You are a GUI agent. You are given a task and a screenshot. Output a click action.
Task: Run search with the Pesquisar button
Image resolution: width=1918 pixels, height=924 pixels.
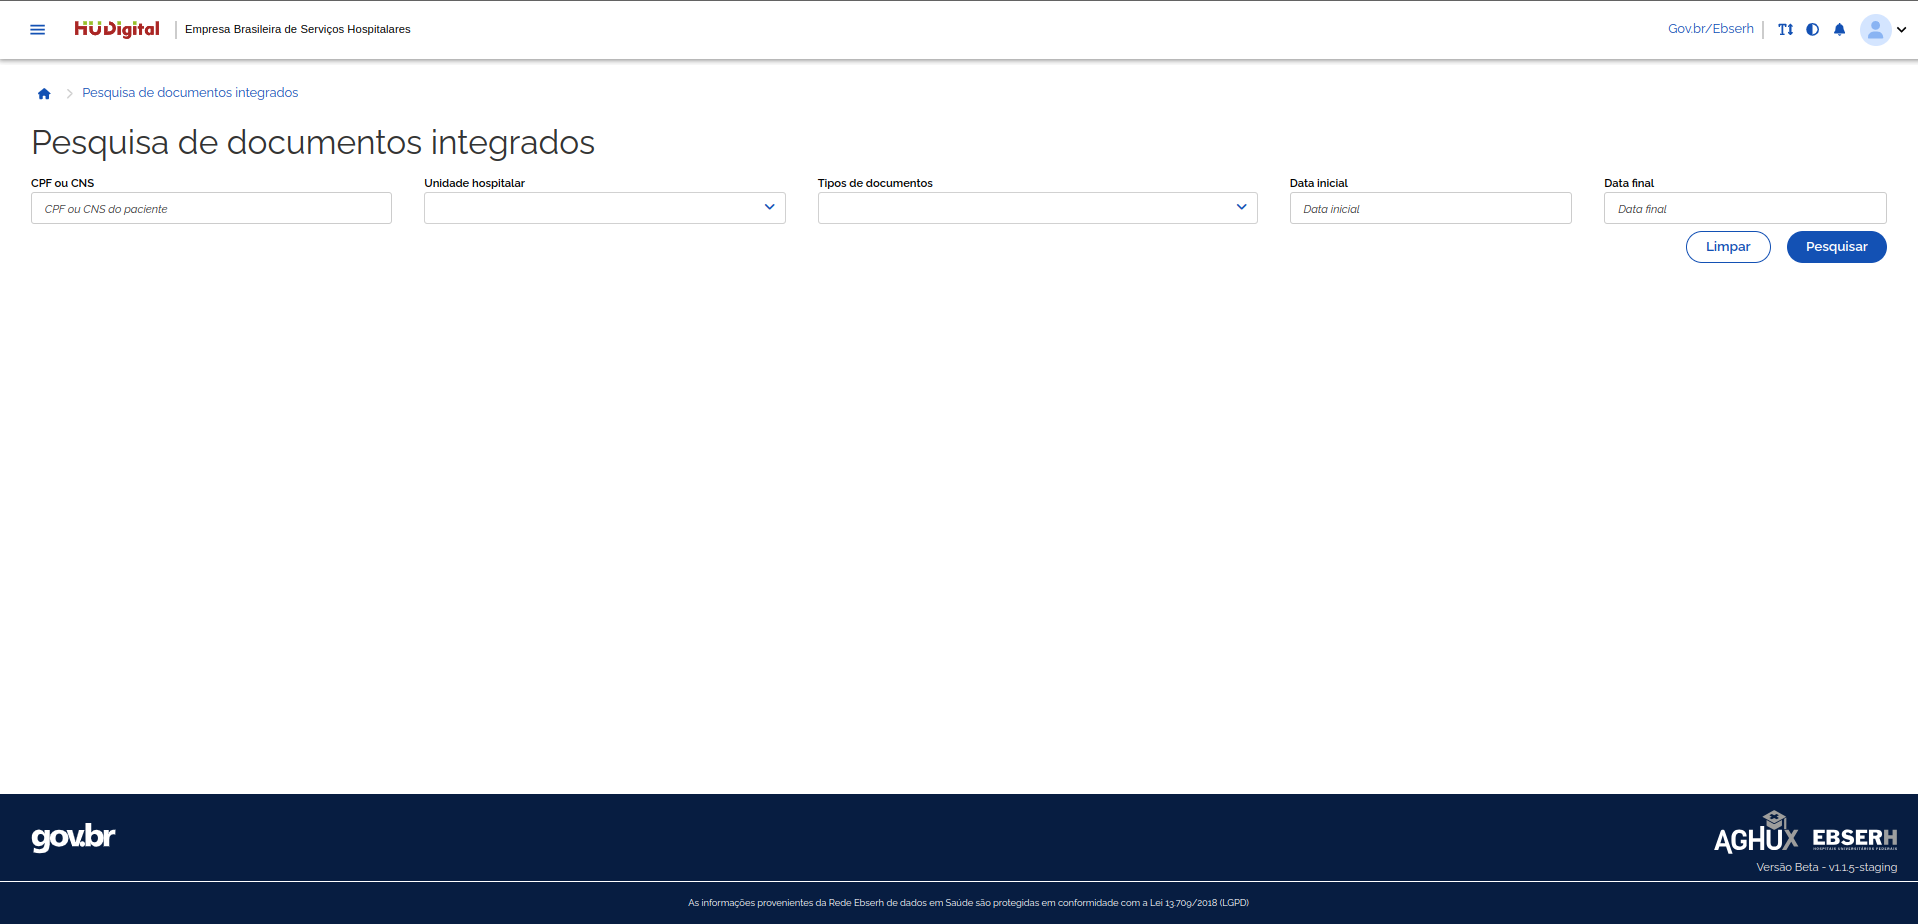tap(1836, 247)
